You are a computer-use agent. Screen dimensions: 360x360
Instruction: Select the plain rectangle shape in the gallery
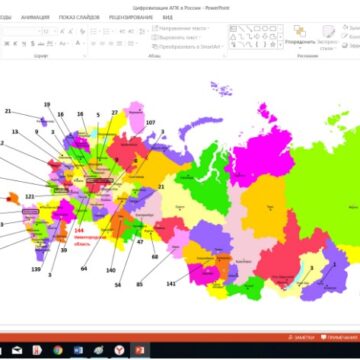coord(257,29)
